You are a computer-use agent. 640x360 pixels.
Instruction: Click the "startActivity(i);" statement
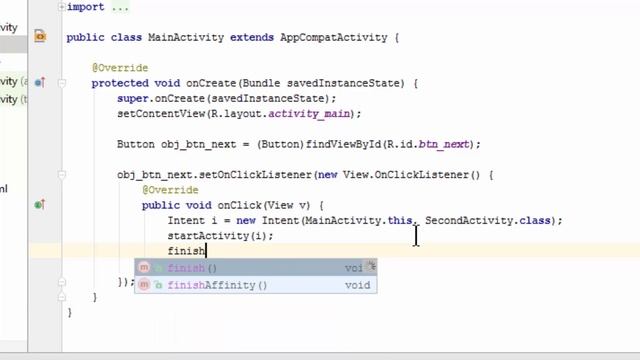(220, 236)
